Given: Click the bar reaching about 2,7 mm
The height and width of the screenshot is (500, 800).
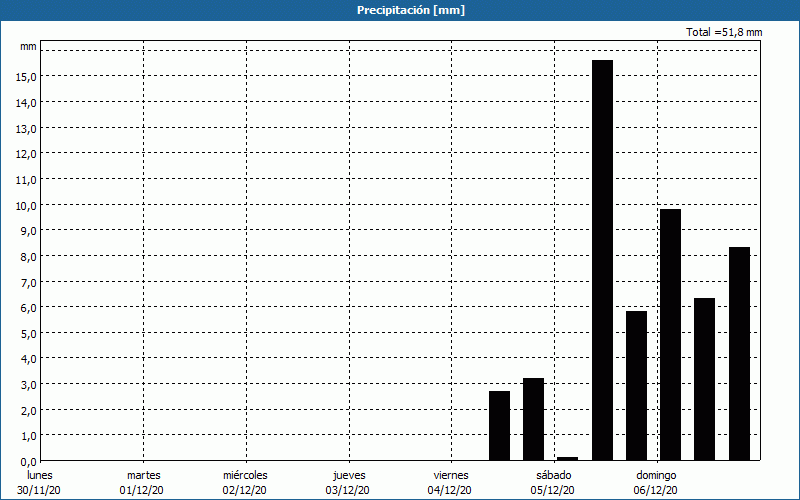Looking at the screenshot, I should pos(499,426).
